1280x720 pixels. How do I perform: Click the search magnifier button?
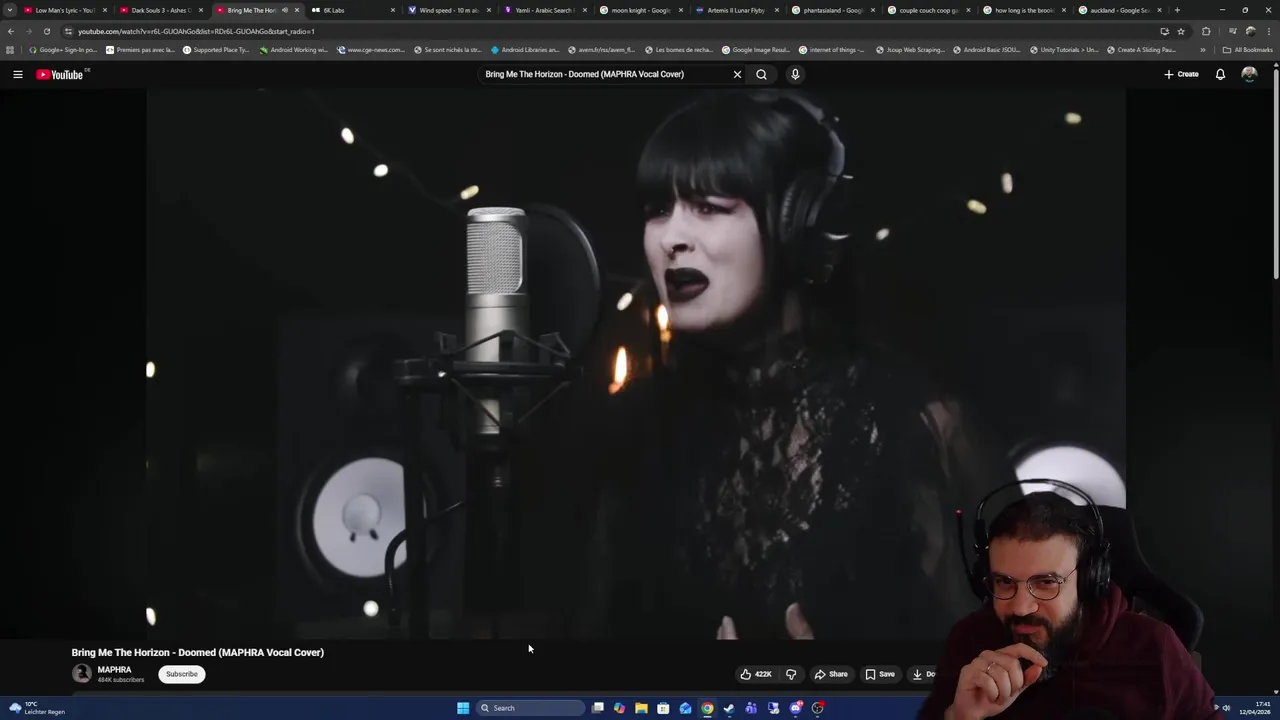(x=762, y=74)
